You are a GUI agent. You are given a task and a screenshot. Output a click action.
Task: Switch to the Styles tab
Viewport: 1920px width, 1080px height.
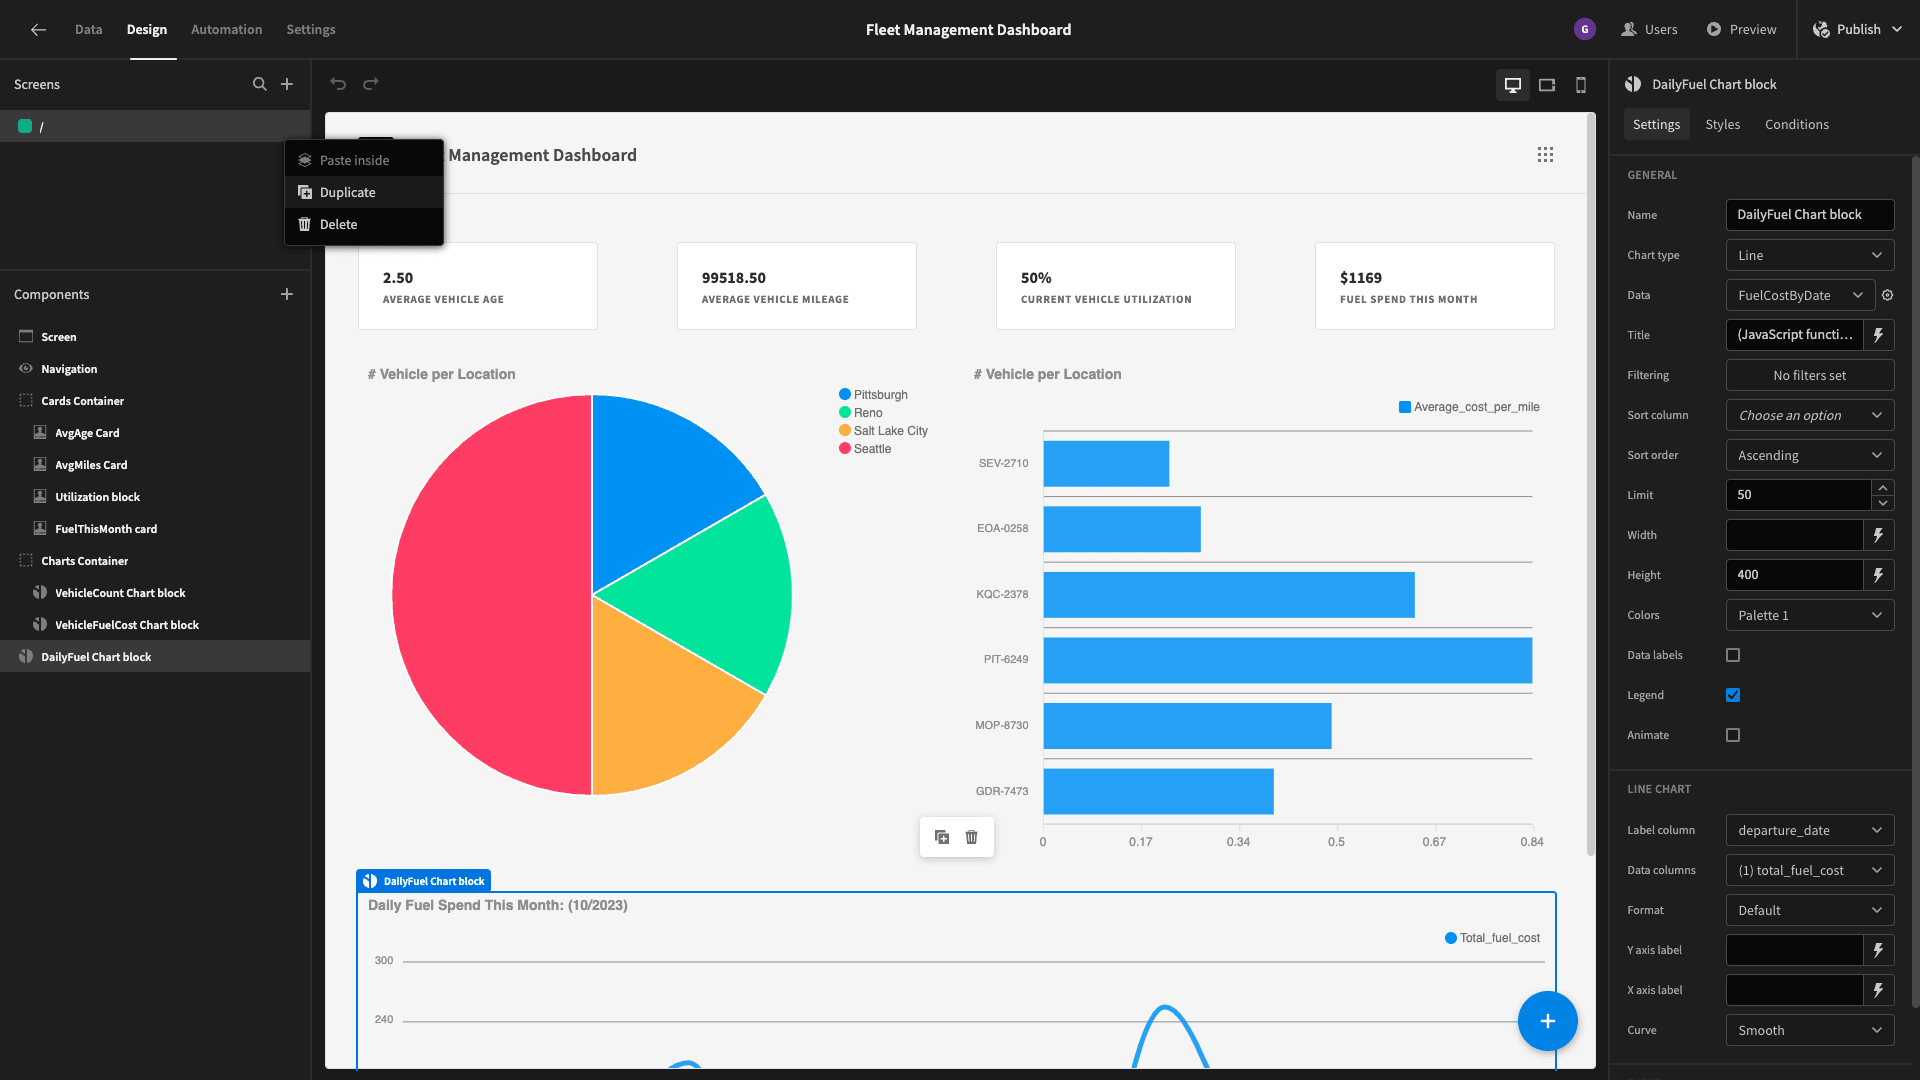pos(1722,124)
